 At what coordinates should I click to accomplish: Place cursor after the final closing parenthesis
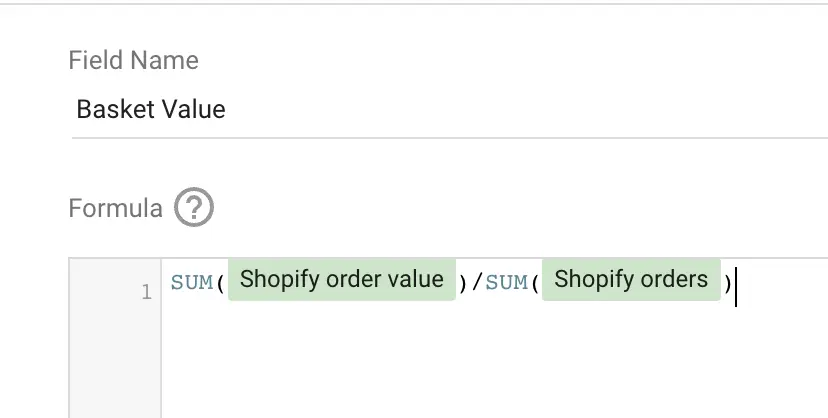[x=735, y=286]
